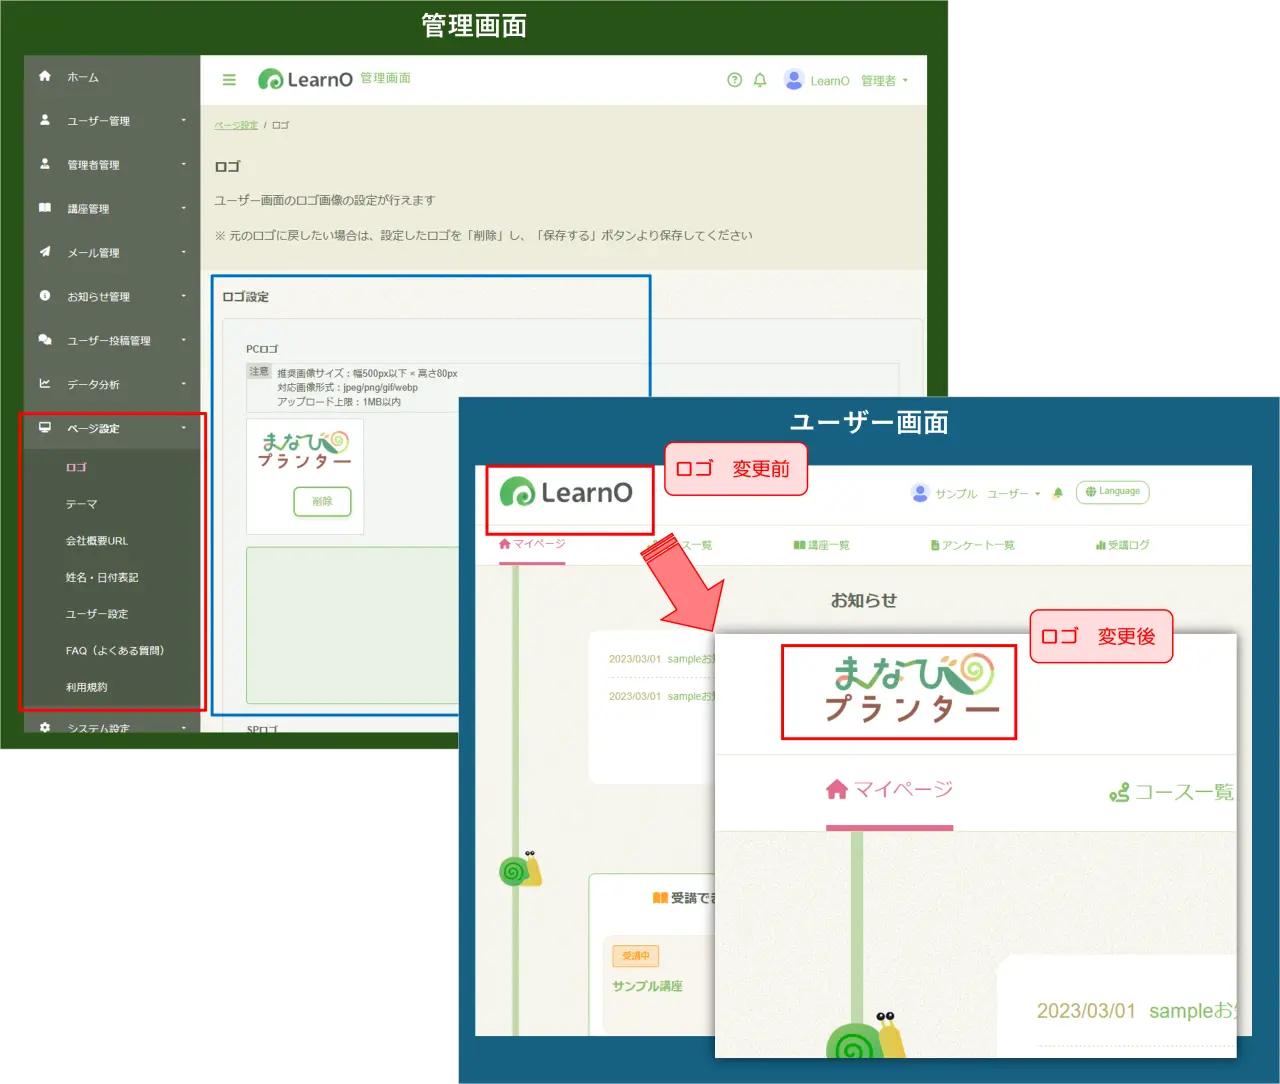Screen dimensions: 1280x1084
Task: Click the empty logo upload drop area
Action: (352, 625)
